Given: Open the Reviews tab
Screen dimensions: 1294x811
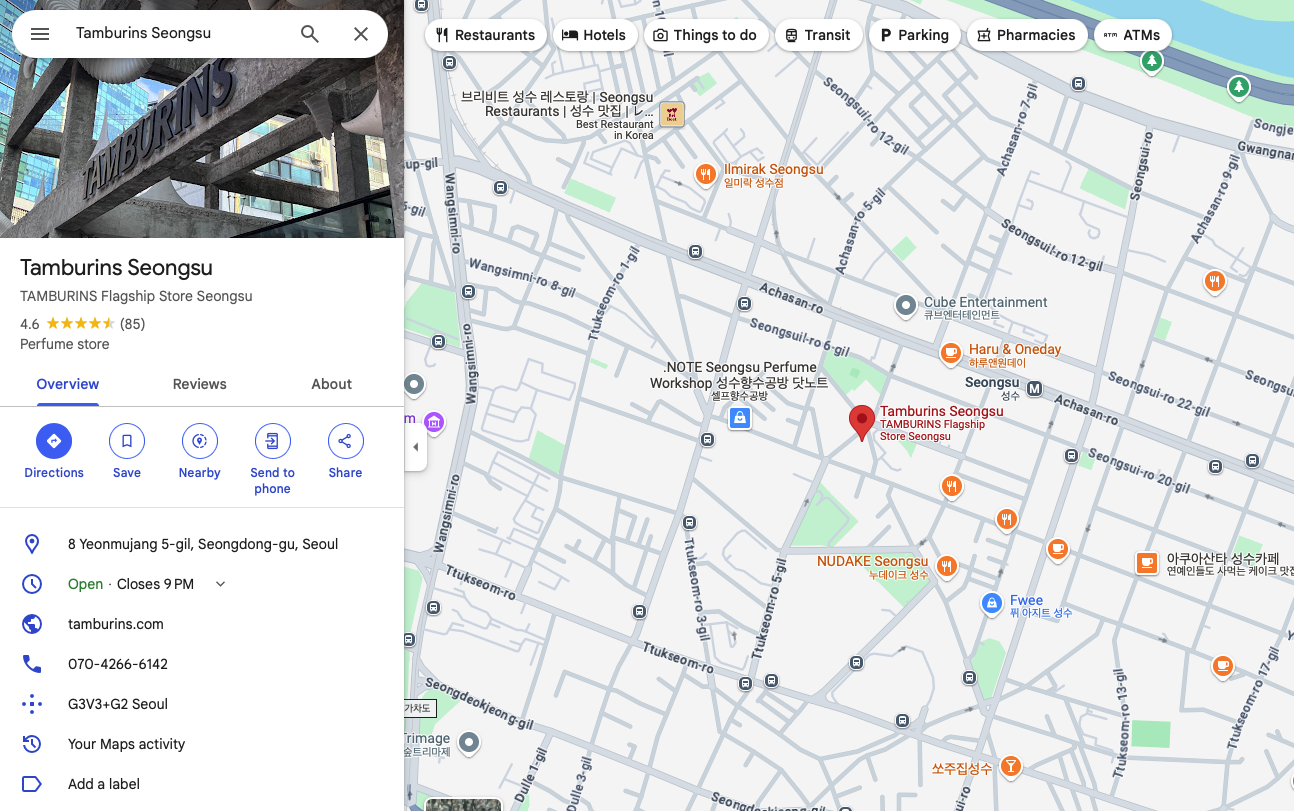Looking at the screenshot, I should [x=200, y=384].
